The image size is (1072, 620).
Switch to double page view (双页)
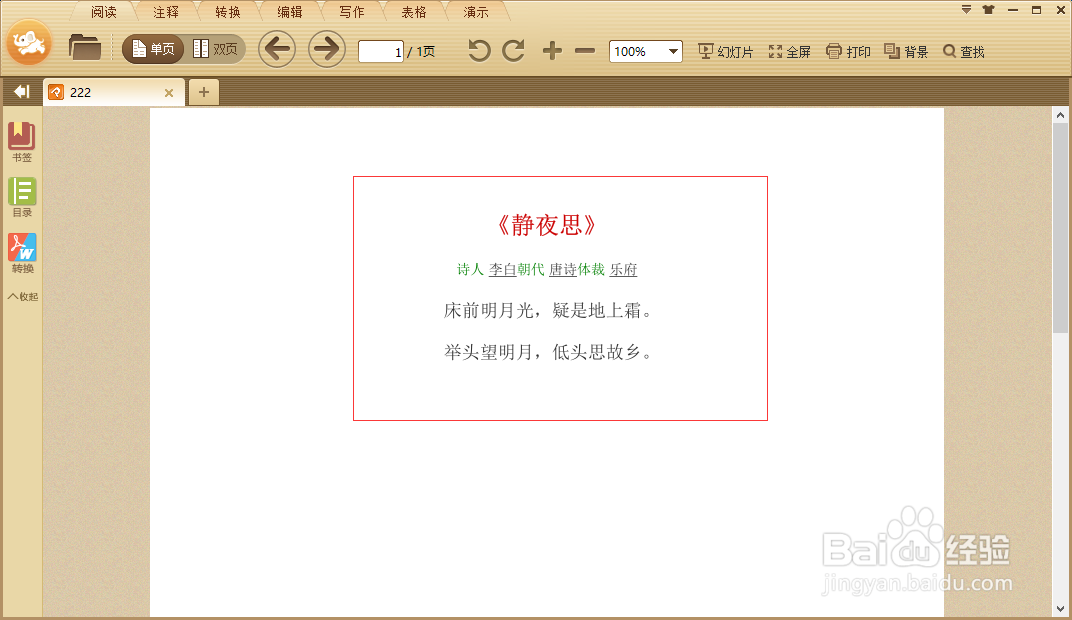click(215, 49)
